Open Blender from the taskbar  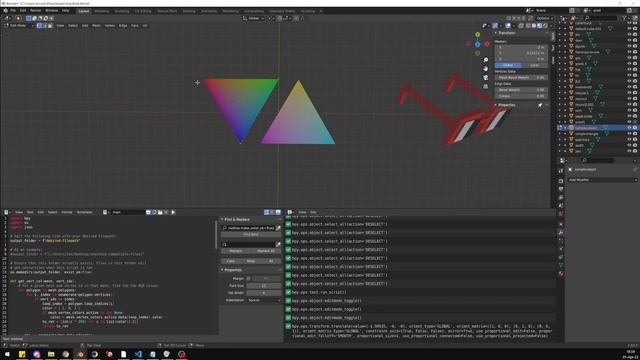[x=80, y=354]
